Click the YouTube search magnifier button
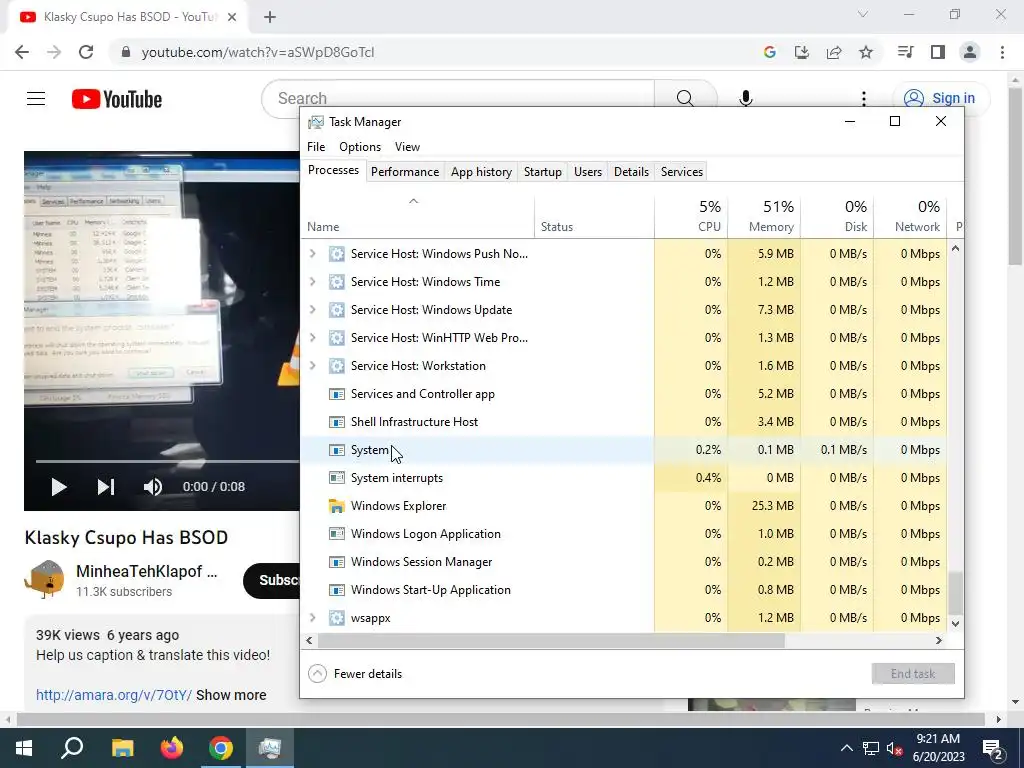The image size is (1024, 768). pos(685,98)
